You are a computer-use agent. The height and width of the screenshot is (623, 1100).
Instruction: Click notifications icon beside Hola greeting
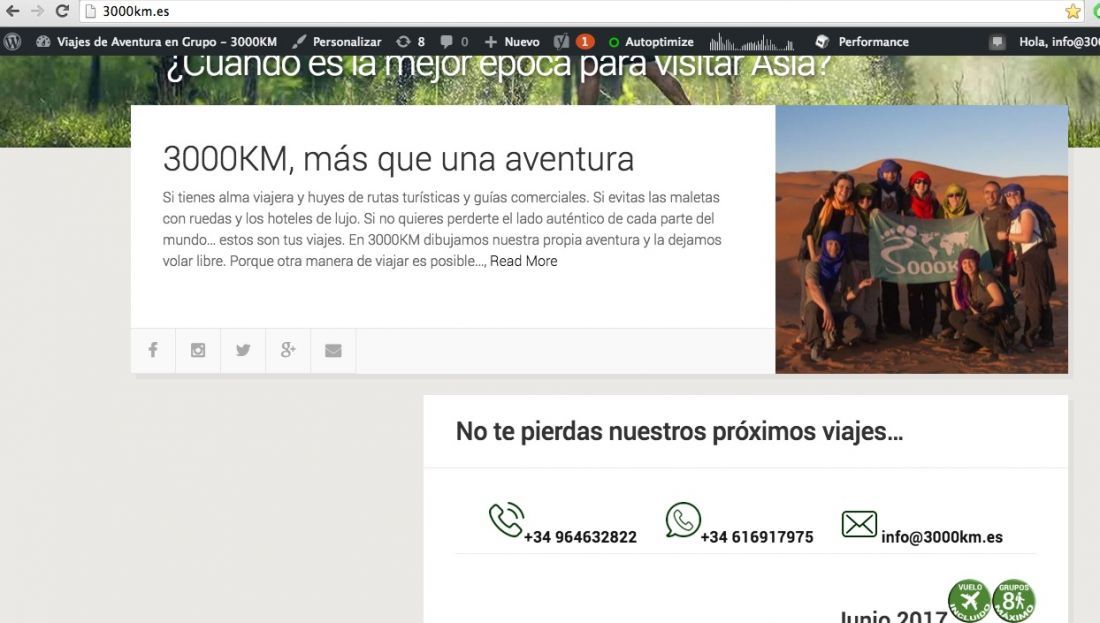[997, 42]
